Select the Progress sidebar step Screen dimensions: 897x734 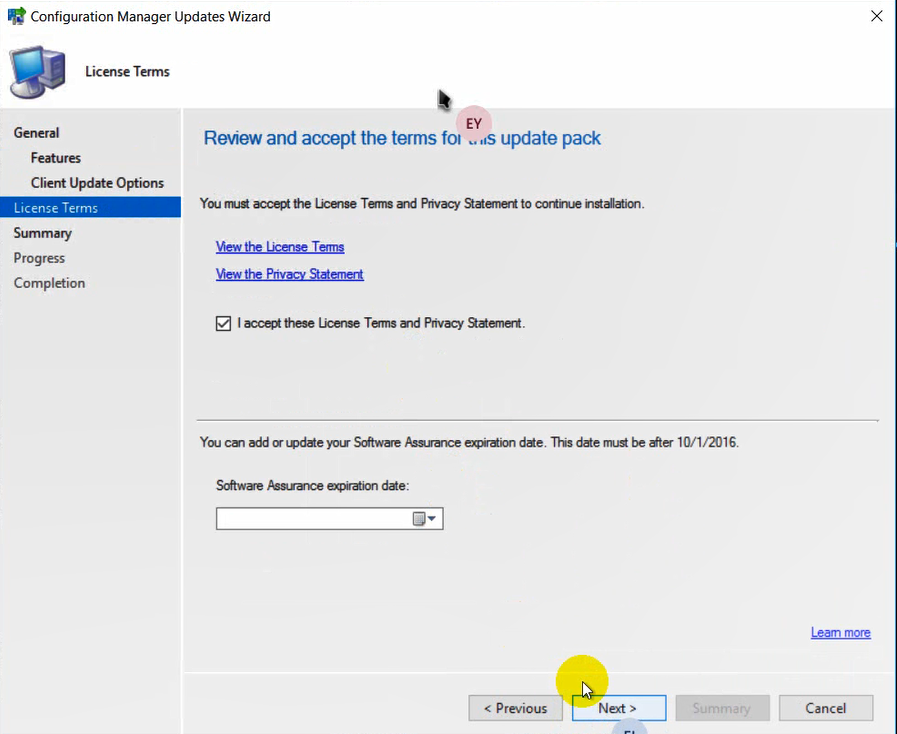(39, 258)
